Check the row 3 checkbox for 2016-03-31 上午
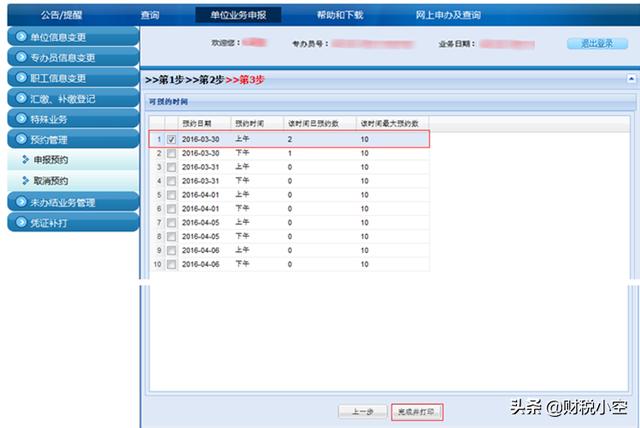The width and height of the screenshot is (640, 428). point(171,167)
